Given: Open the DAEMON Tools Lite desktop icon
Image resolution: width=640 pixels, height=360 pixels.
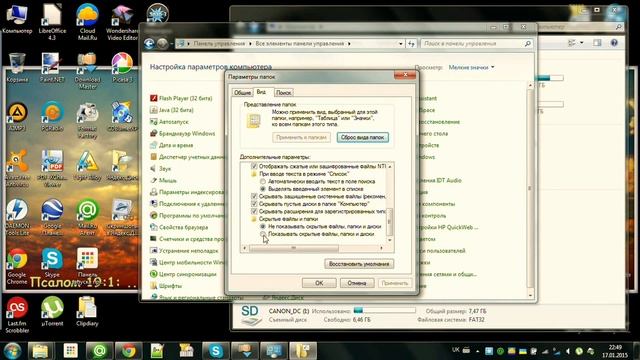Looking at the screenshot, I should (x=17, y=217).
